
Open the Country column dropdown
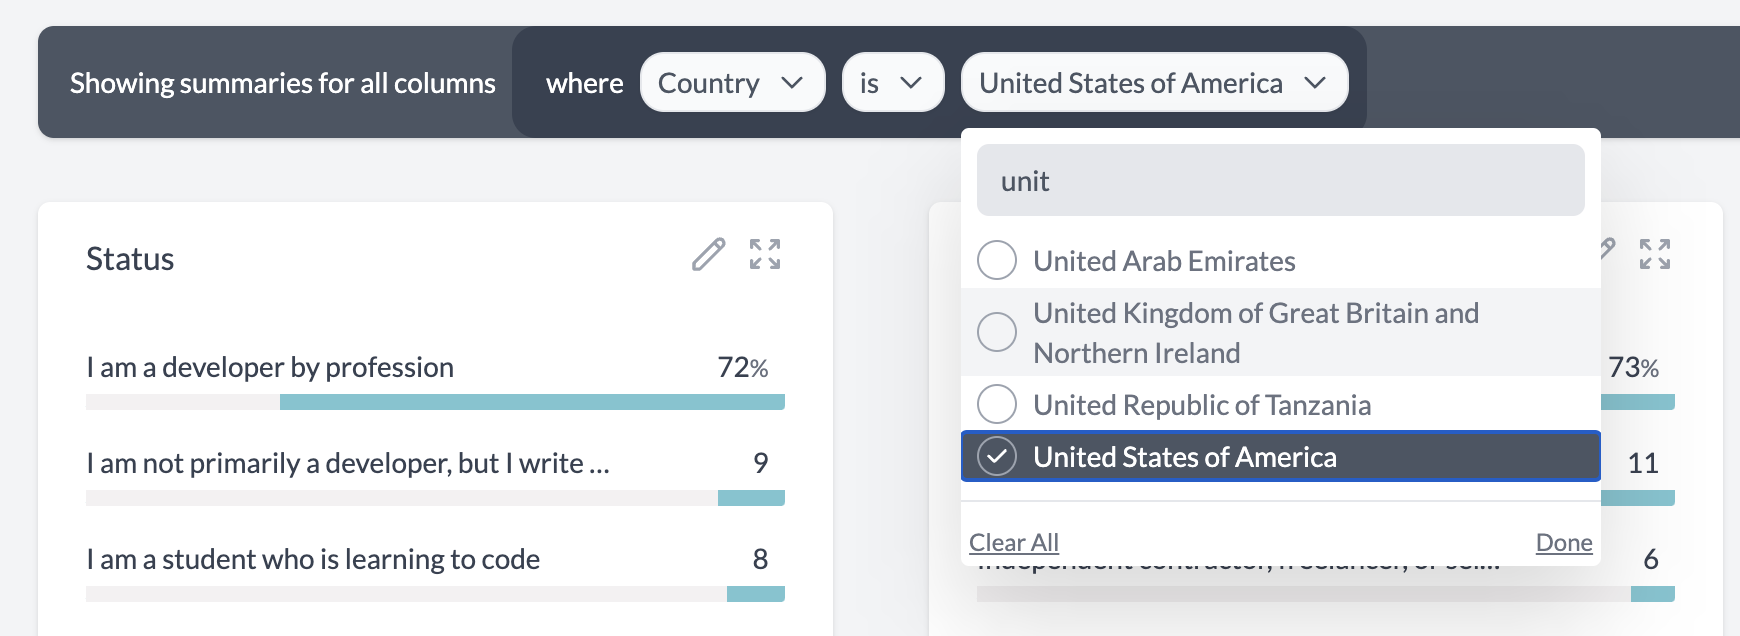coord(732,82)
